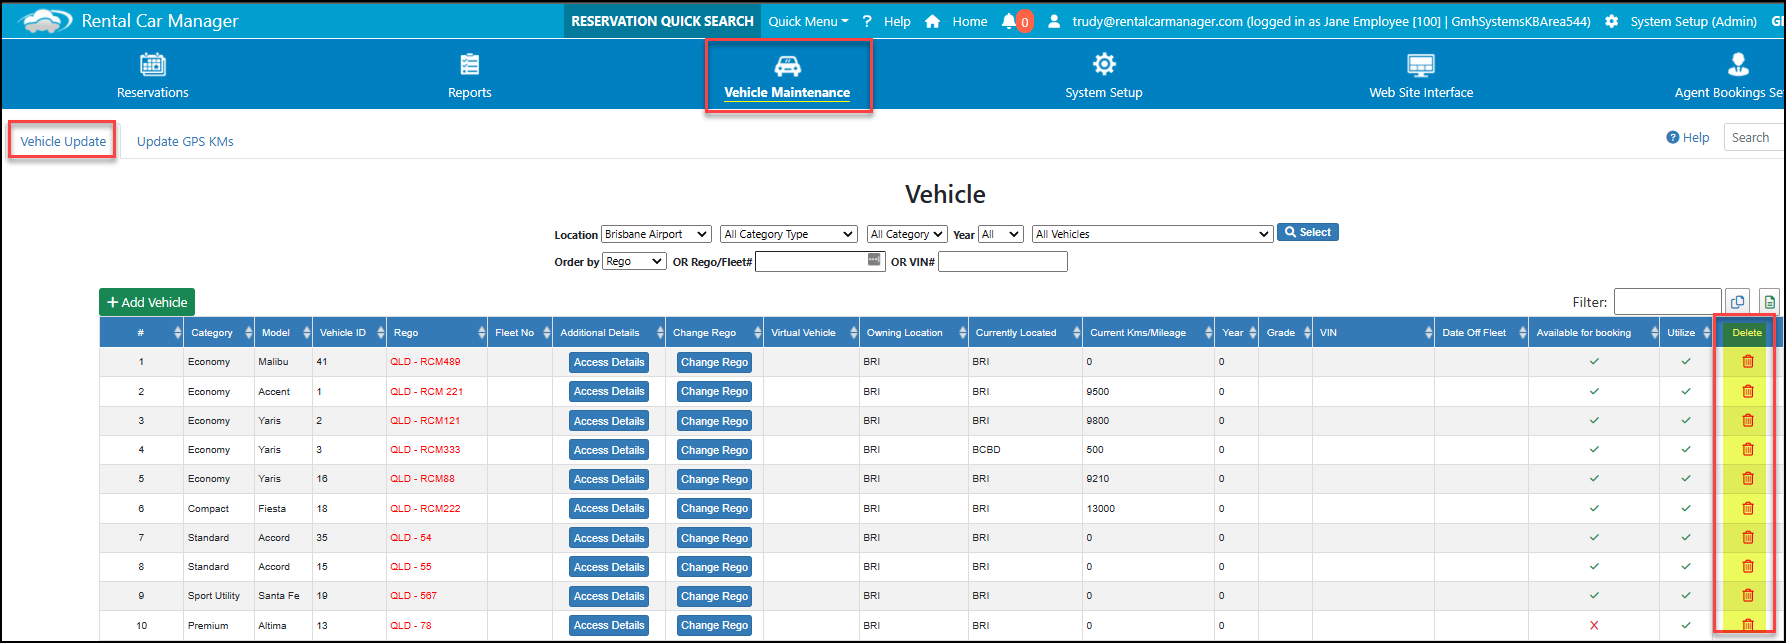Click Change Rego for the Accent row
This screenshot has width=1786, height=643.
coord(714,391)
